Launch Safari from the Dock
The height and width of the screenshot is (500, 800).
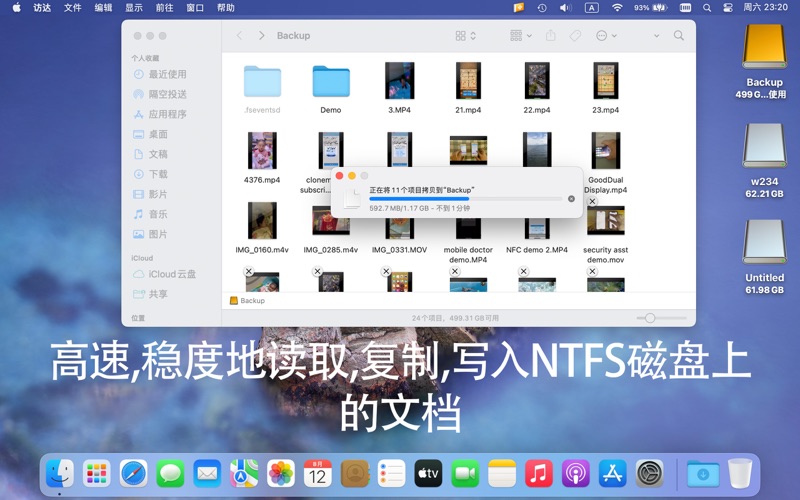134,473
